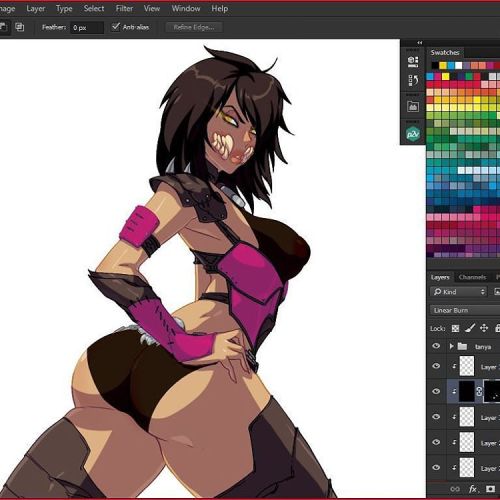Open the Window menu
Image resolution: width=500 pixels, height=500 pixels.
186,9
